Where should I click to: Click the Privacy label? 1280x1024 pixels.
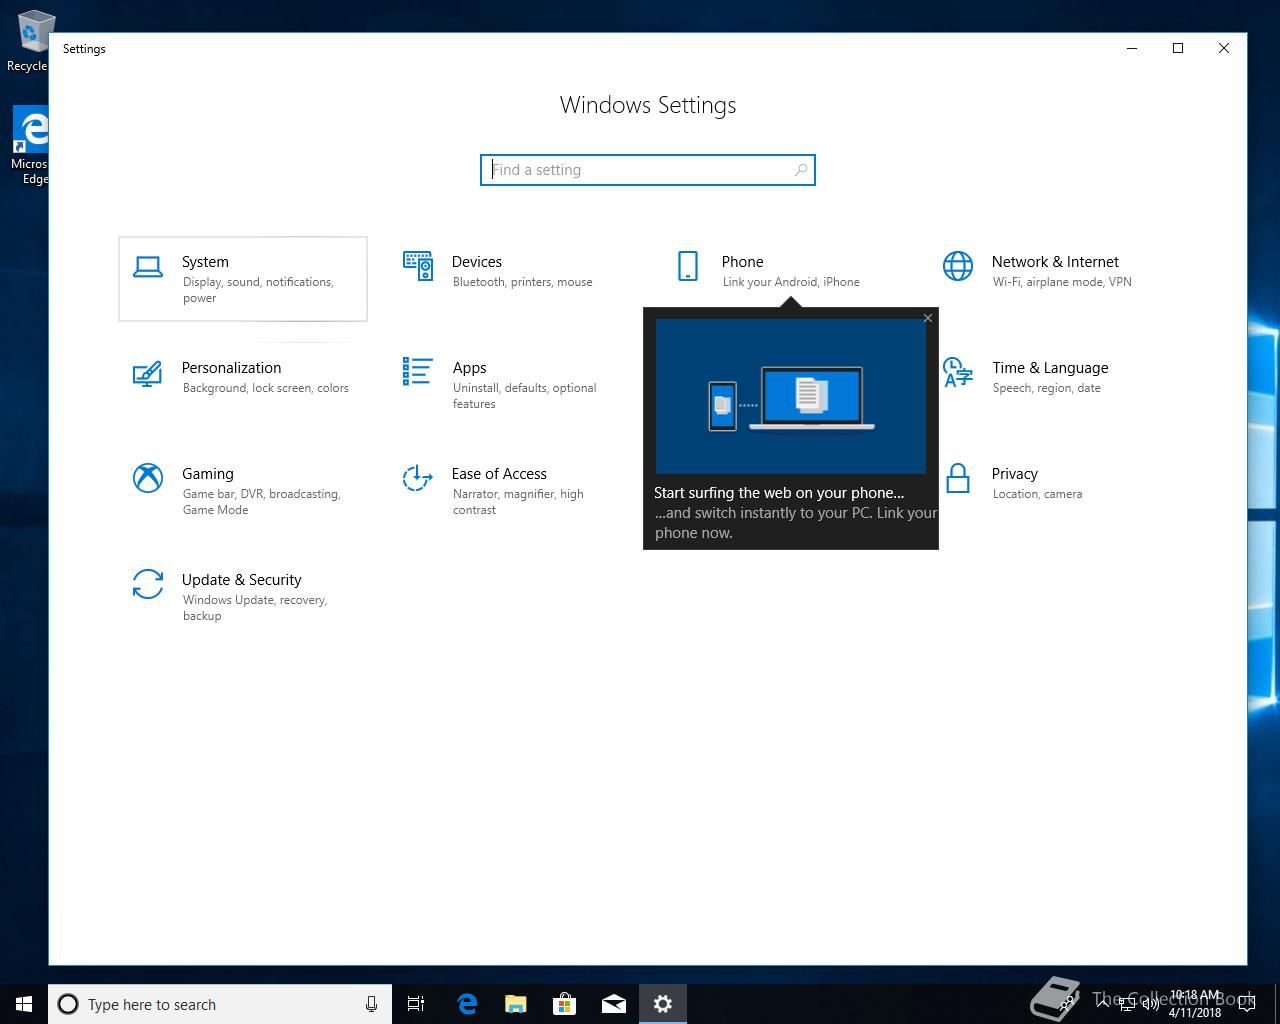click(x=1015, y=474)
